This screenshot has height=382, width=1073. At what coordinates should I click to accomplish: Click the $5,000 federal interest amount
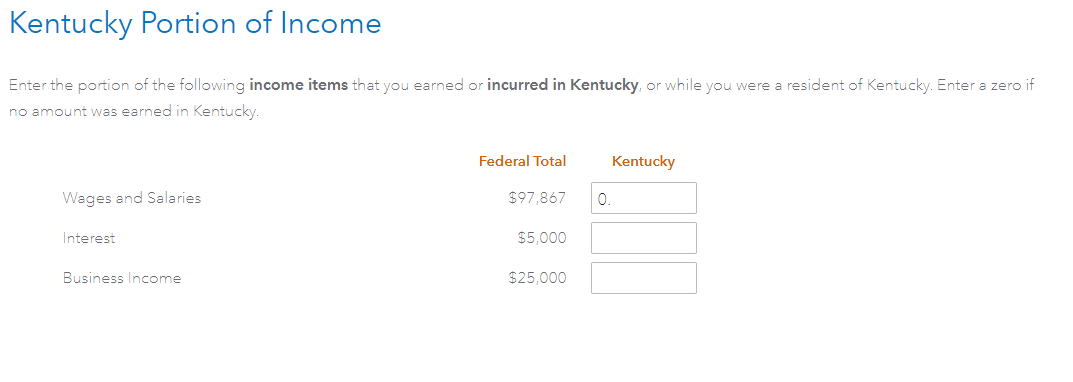pyautogui.click(x=542, y=238)
